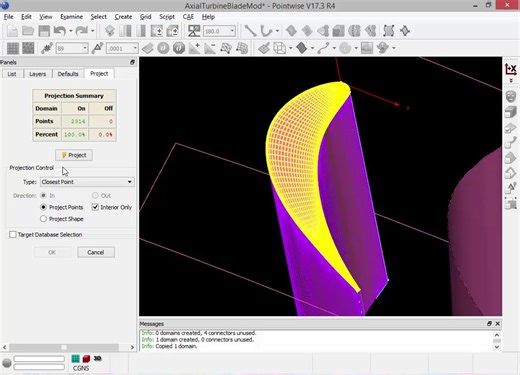Save the project with the floppy icon
The width and height of the screenshot is (520, 375).
coord(44,31)
